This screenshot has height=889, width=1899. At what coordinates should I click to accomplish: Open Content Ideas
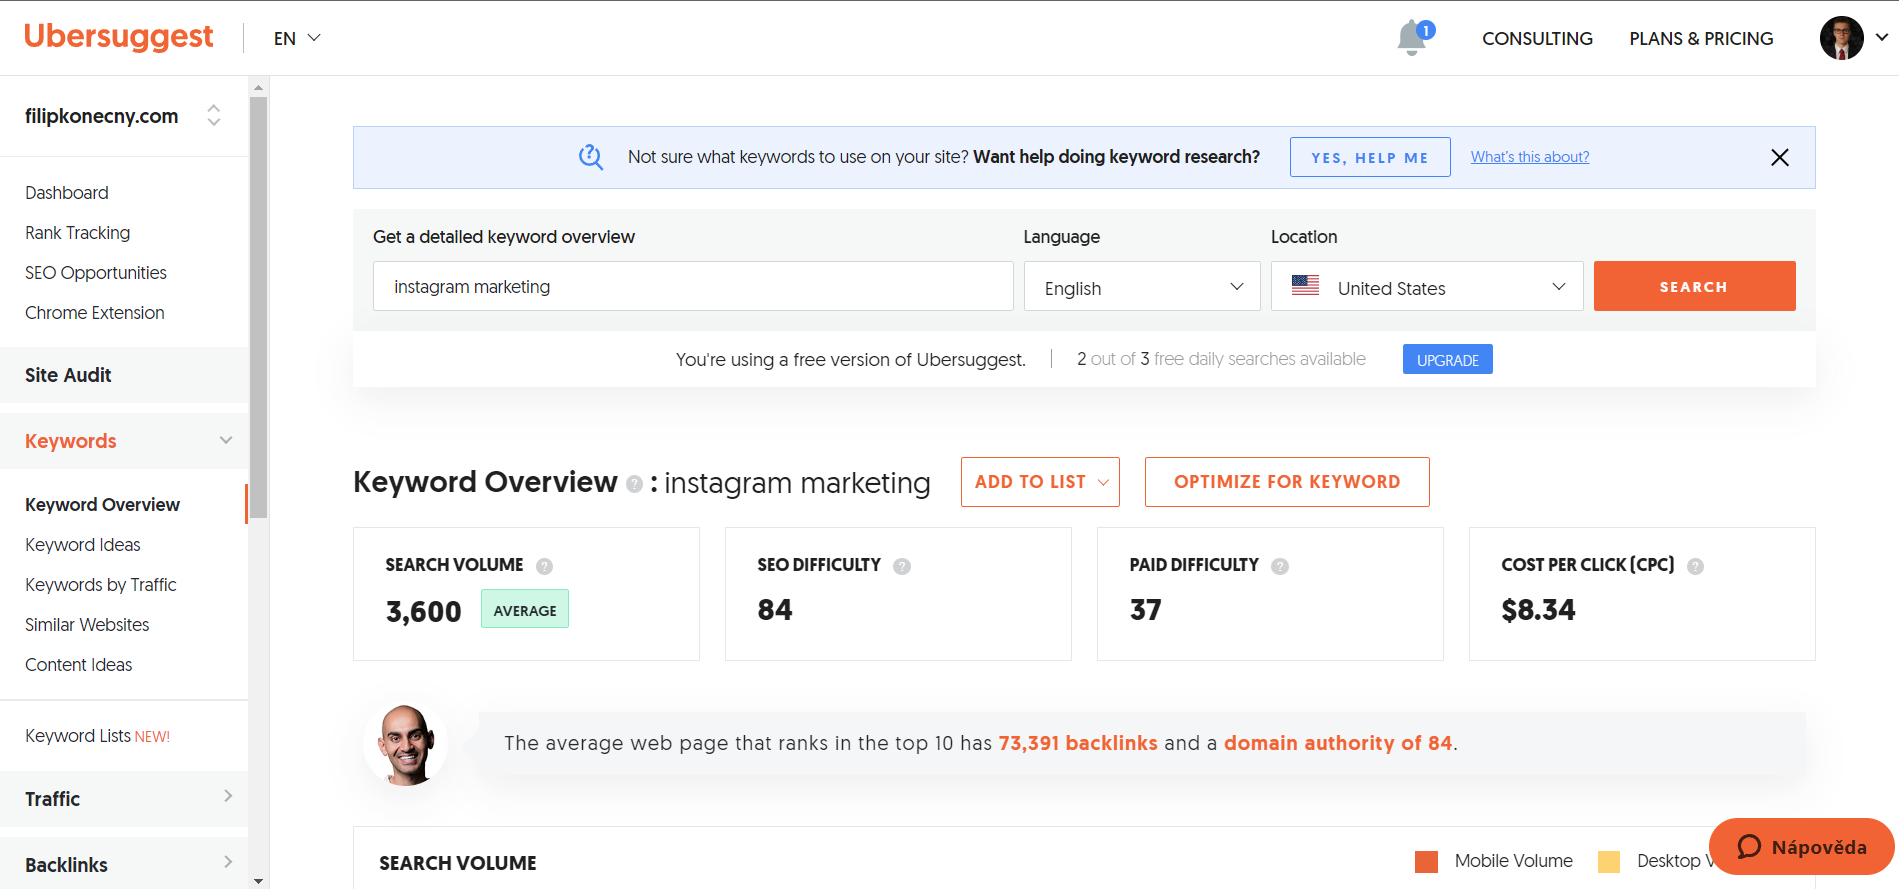tap(79, 665)
